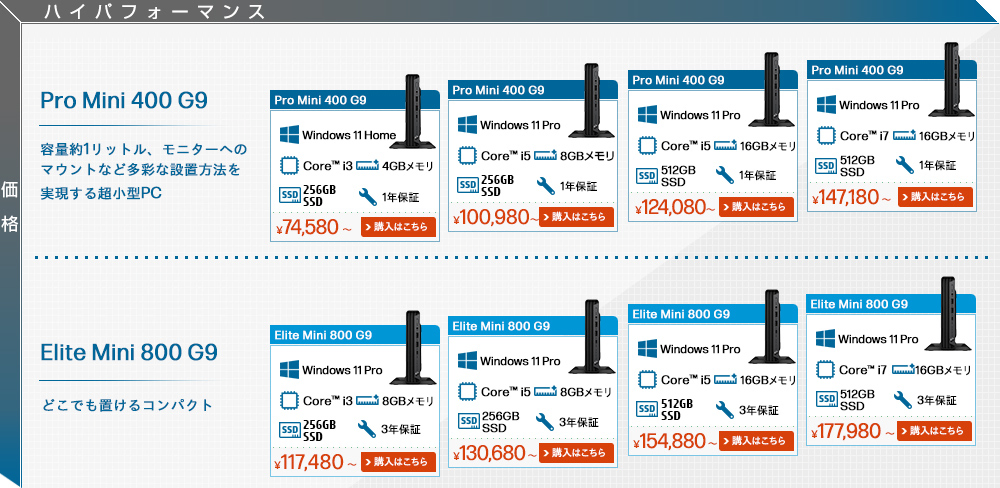Click the ¥117,480 price text
This screenshot has width=1000, height=488.
[316, 462]
